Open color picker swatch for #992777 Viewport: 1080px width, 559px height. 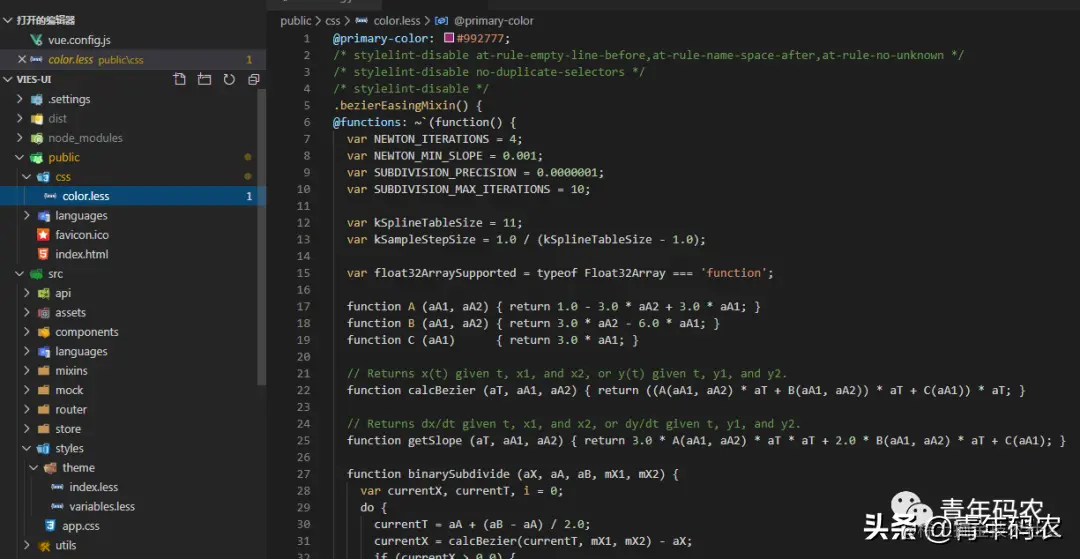pos(448,38)
